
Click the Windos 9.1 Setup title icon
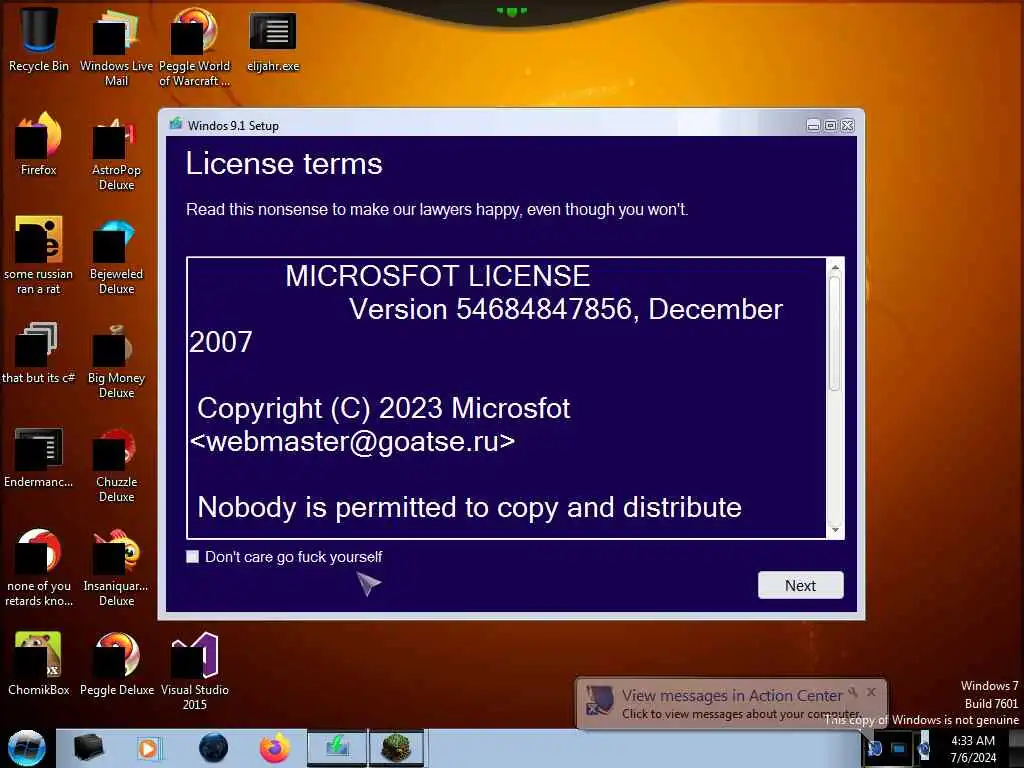[176, 124]
